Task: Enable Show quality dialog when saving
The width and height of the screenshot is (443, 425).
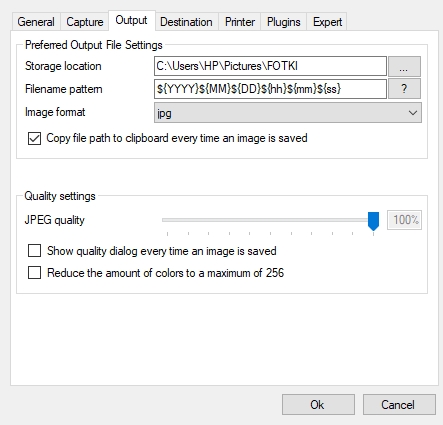Action: (35, 251)
